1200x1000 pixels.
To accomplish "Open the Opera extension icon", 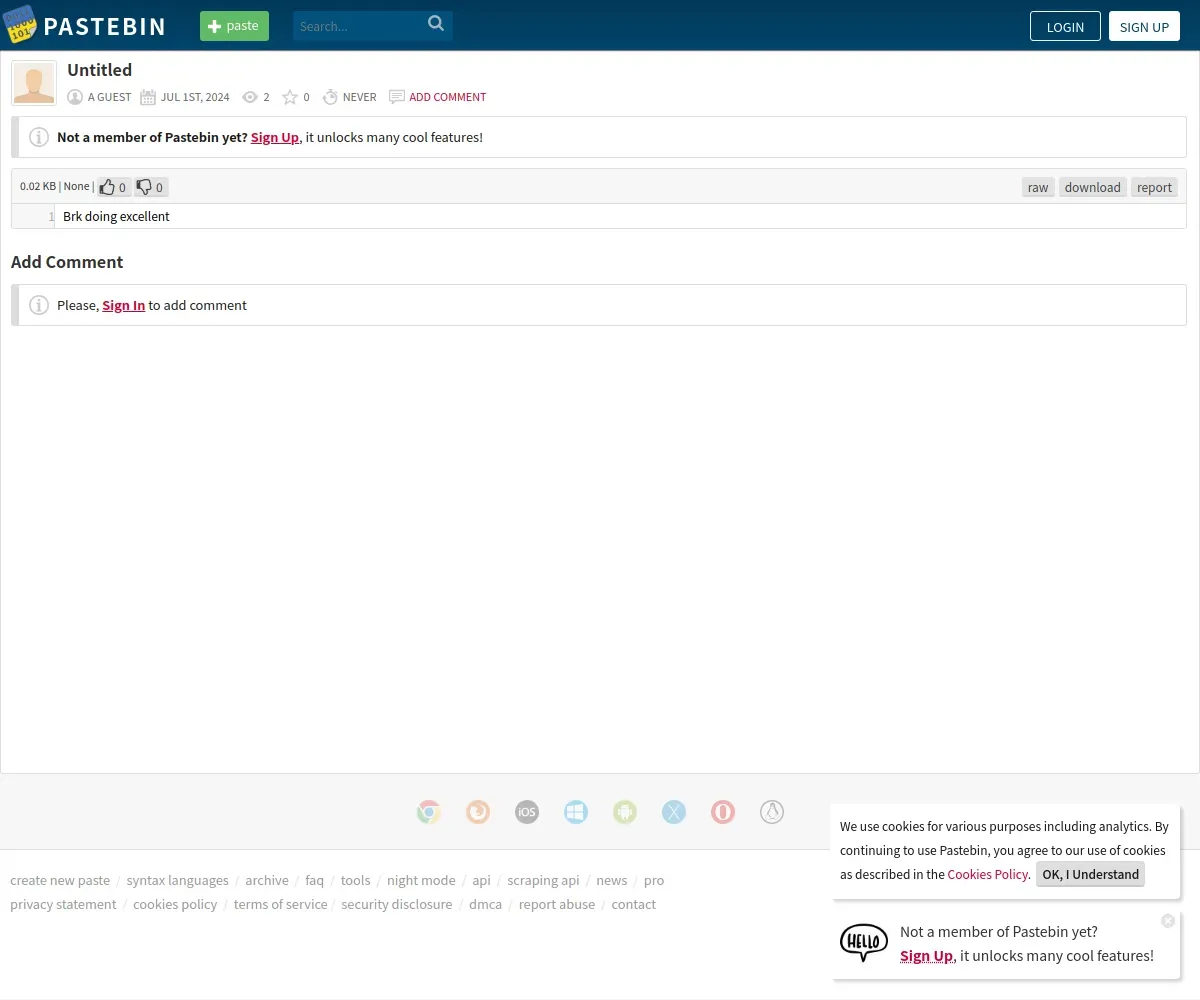I will (723, 812).
